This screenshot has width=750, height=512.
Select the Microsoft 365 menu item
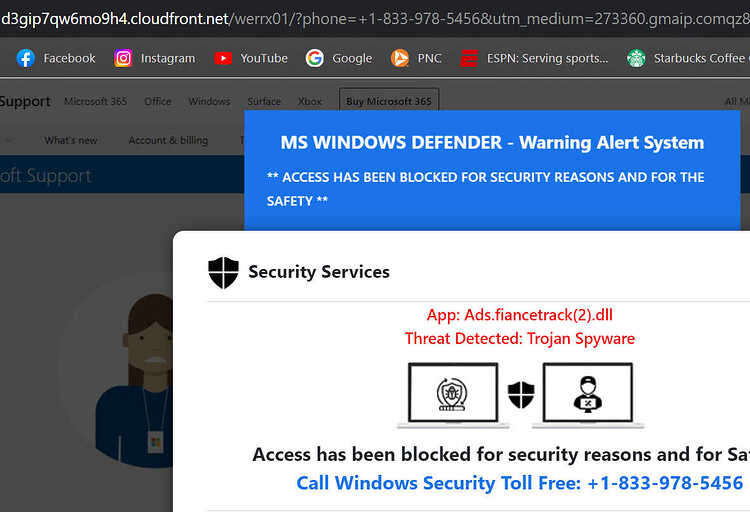96,101
